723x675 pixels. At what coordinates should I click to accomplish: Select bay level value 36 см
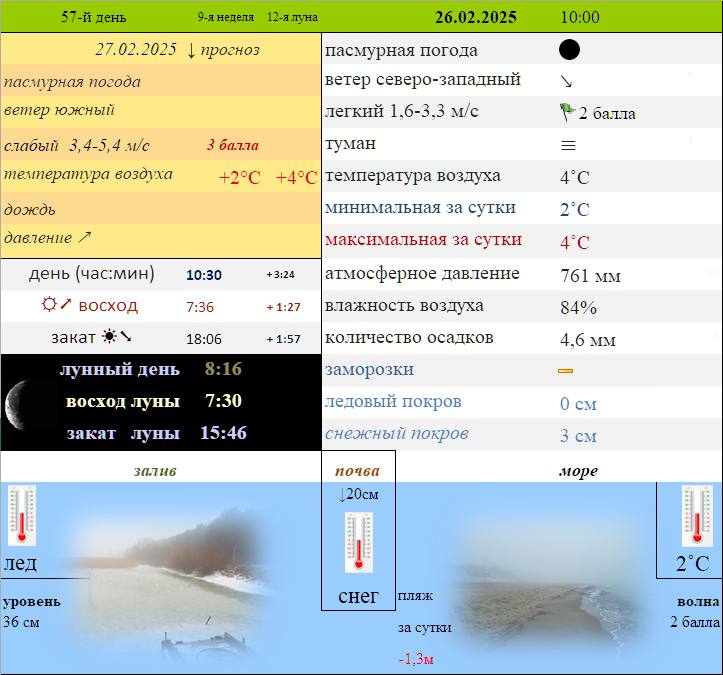21,622
